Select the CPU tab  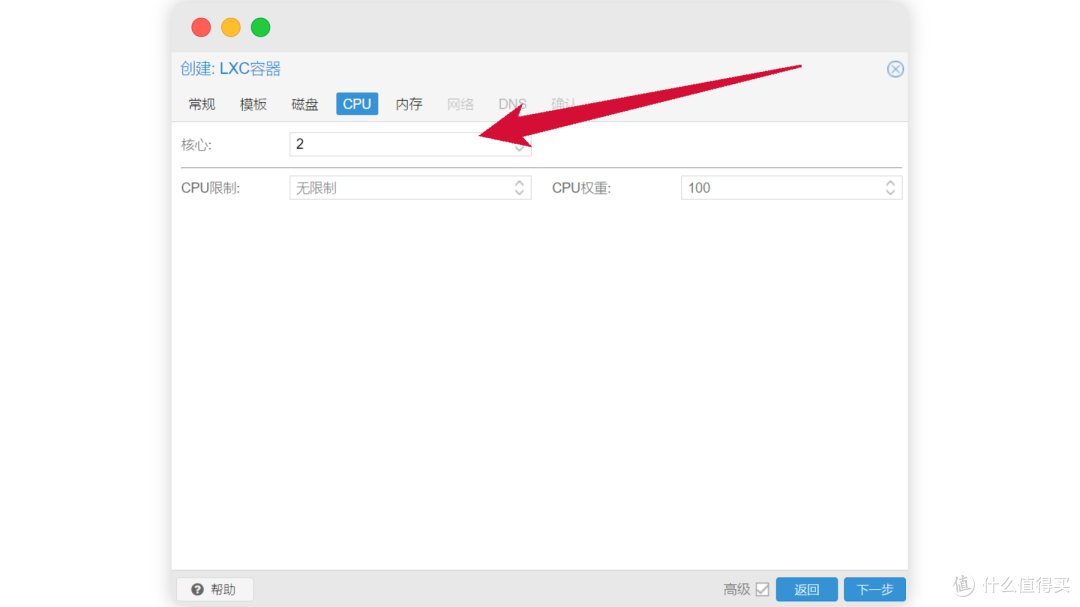pyautogui.click(x=357, y=104)
